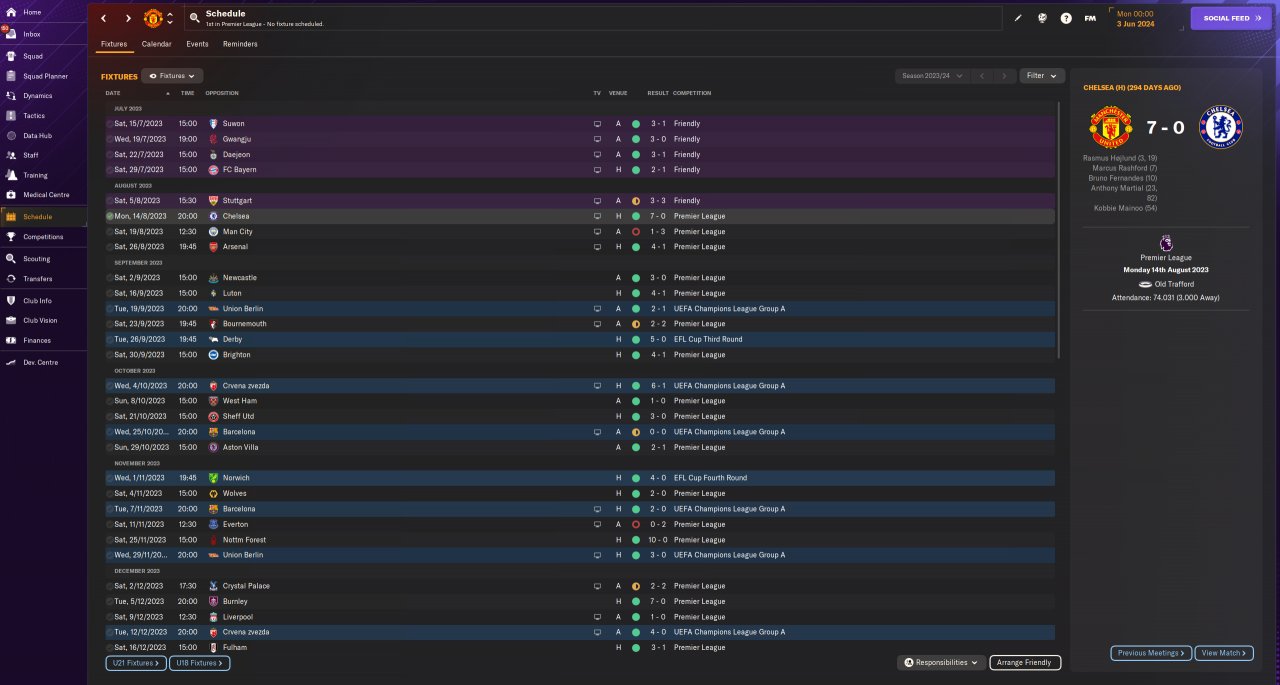Click the fixtures list scrollbar

tap(1059, 230)
